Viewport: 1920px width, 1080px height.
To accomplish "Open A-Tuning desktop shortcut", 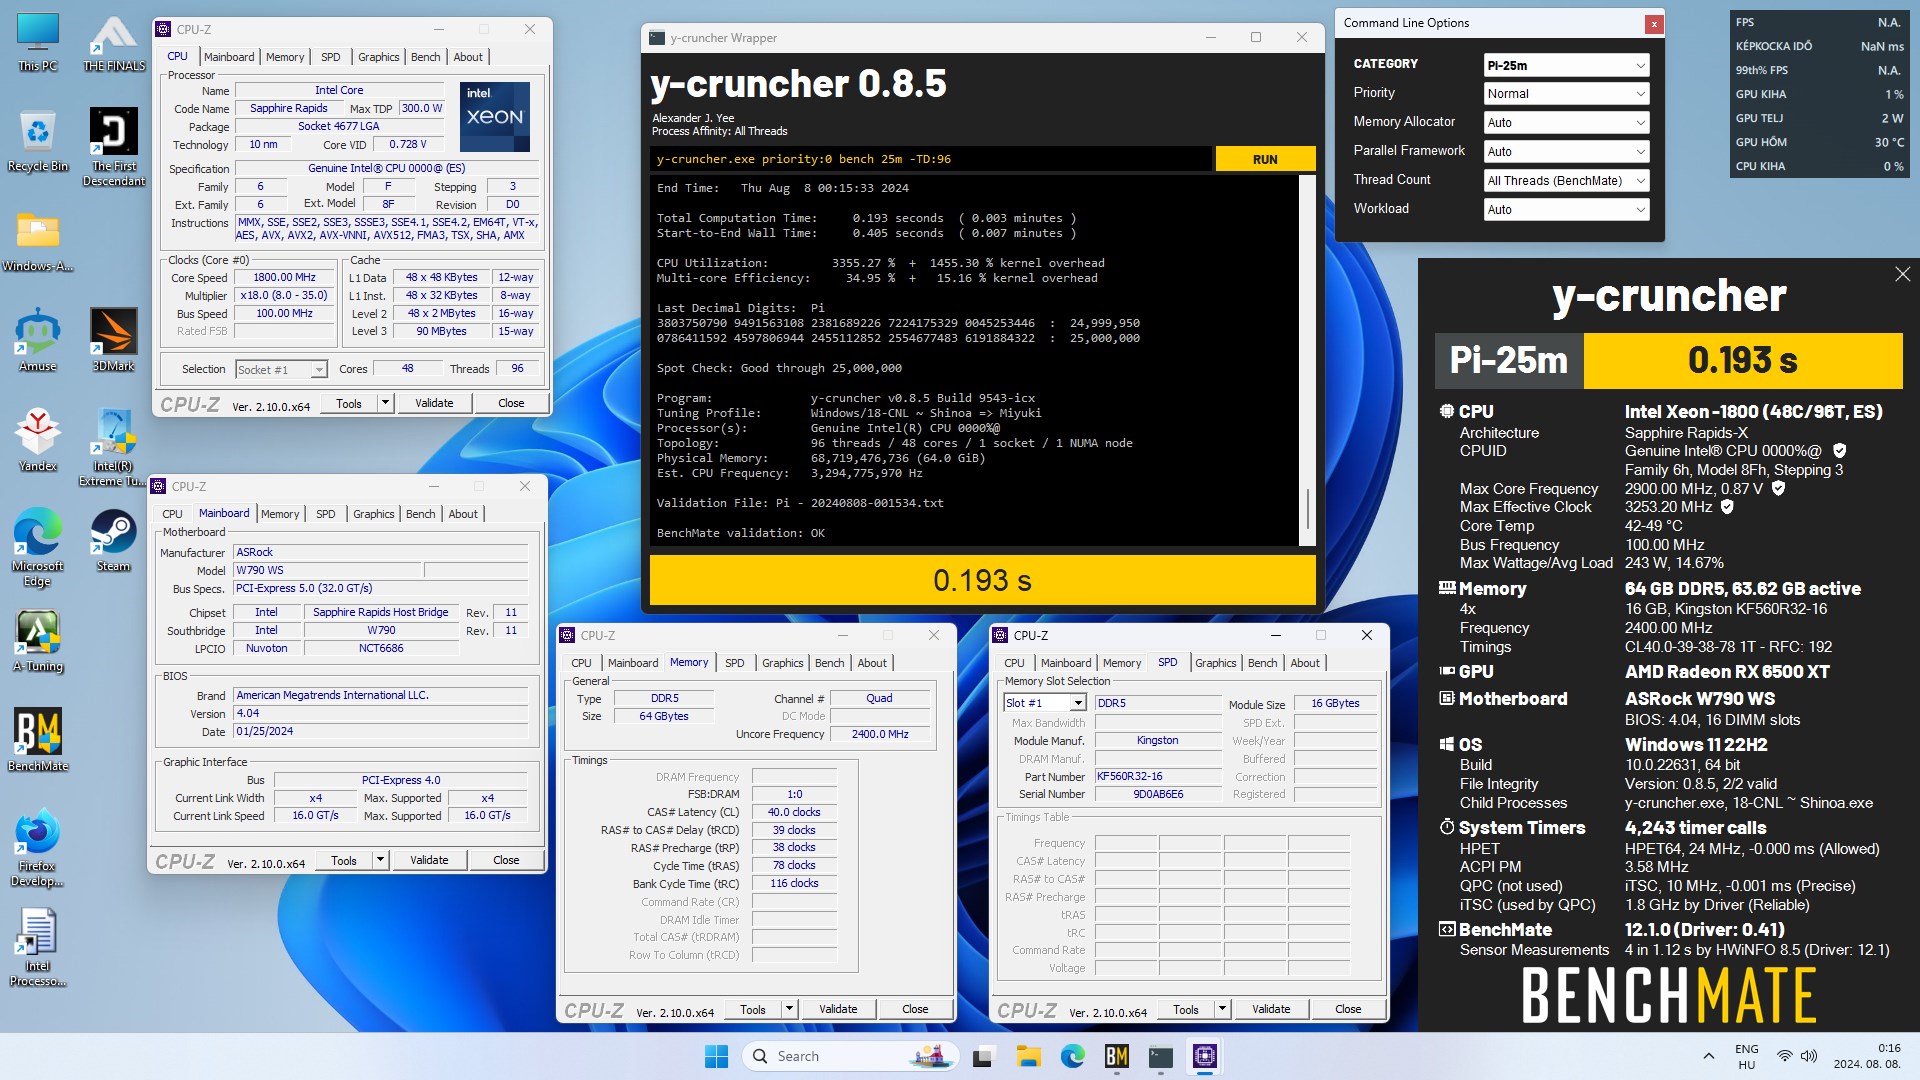I will click(x=38, y=640).
